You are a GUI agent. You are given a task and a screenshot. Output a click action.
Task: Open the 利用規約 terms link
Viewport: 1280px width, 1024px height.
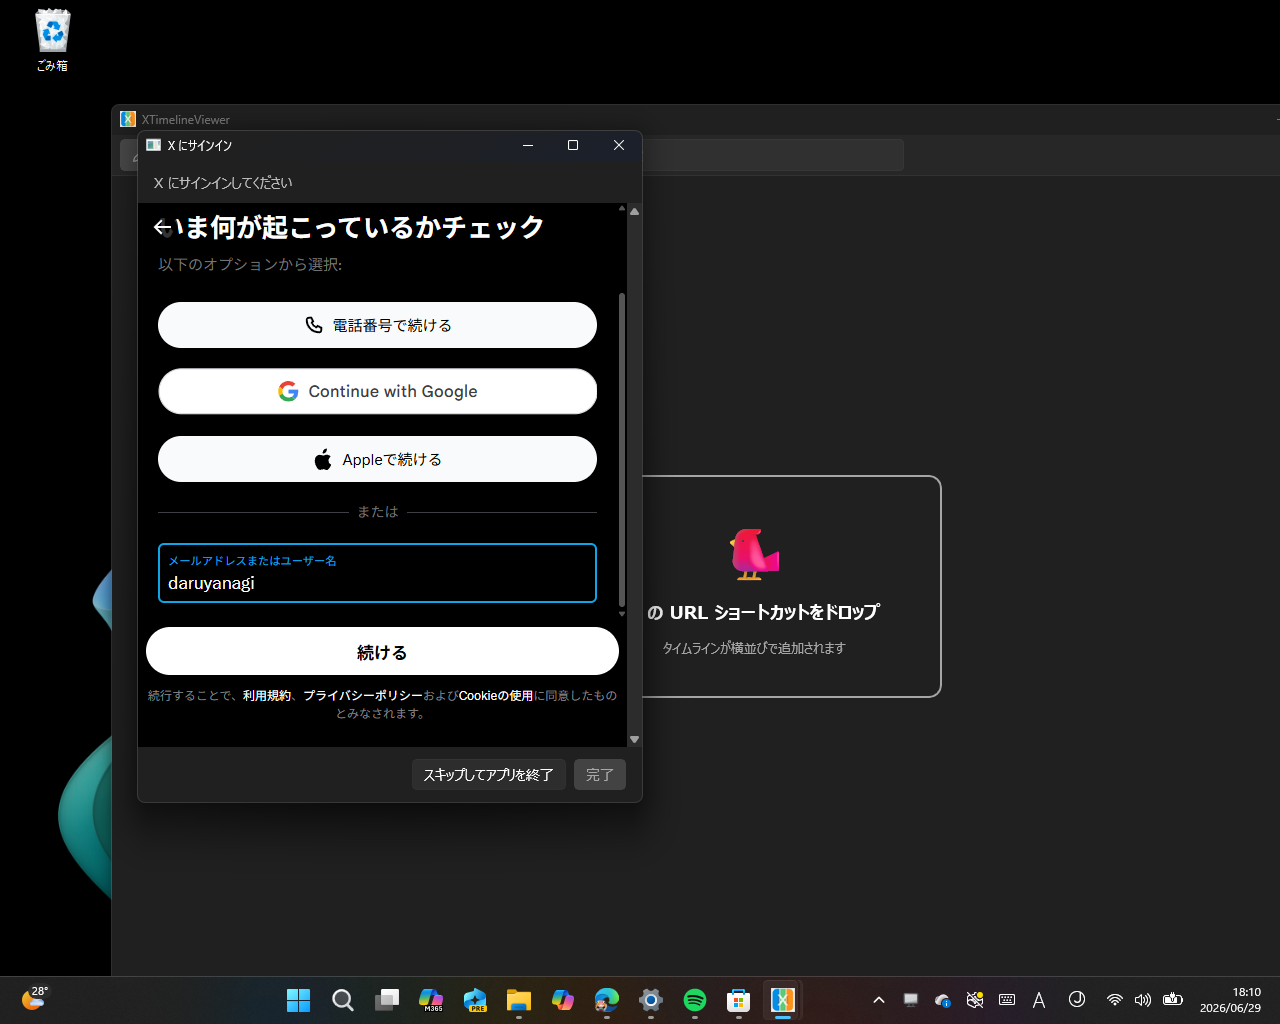(x=267, y=695)
